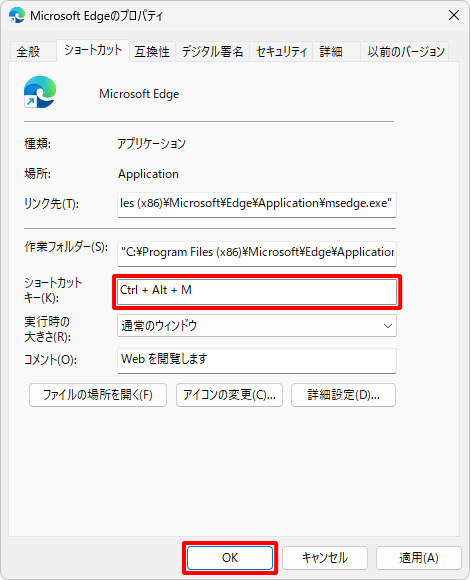Select the ショートカット tab
Image resolution: width=470 pixels, height=580 pixels.
[93, 50]
